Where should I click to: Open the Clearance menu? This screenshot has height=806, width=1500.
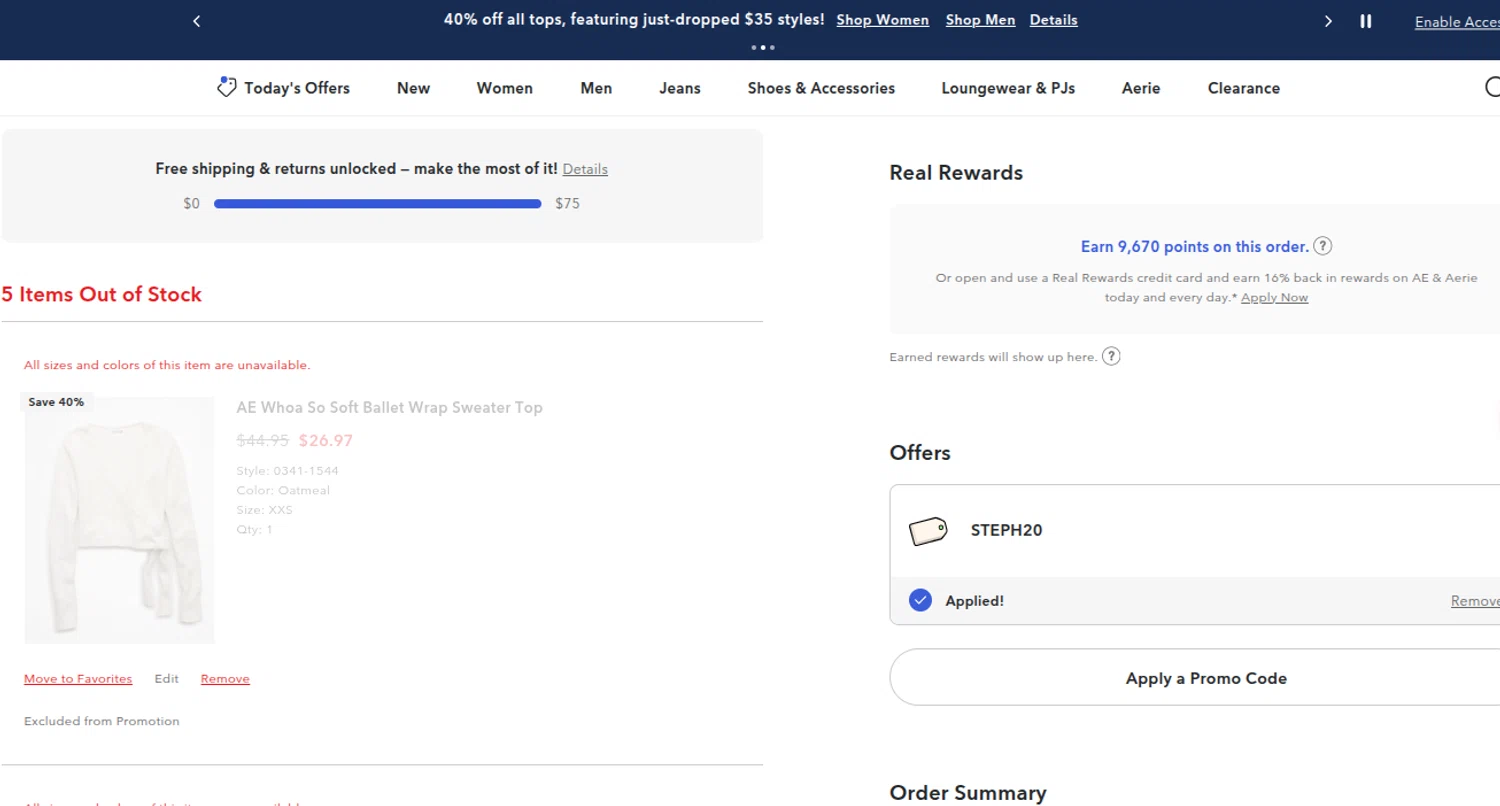point(1243,88)
